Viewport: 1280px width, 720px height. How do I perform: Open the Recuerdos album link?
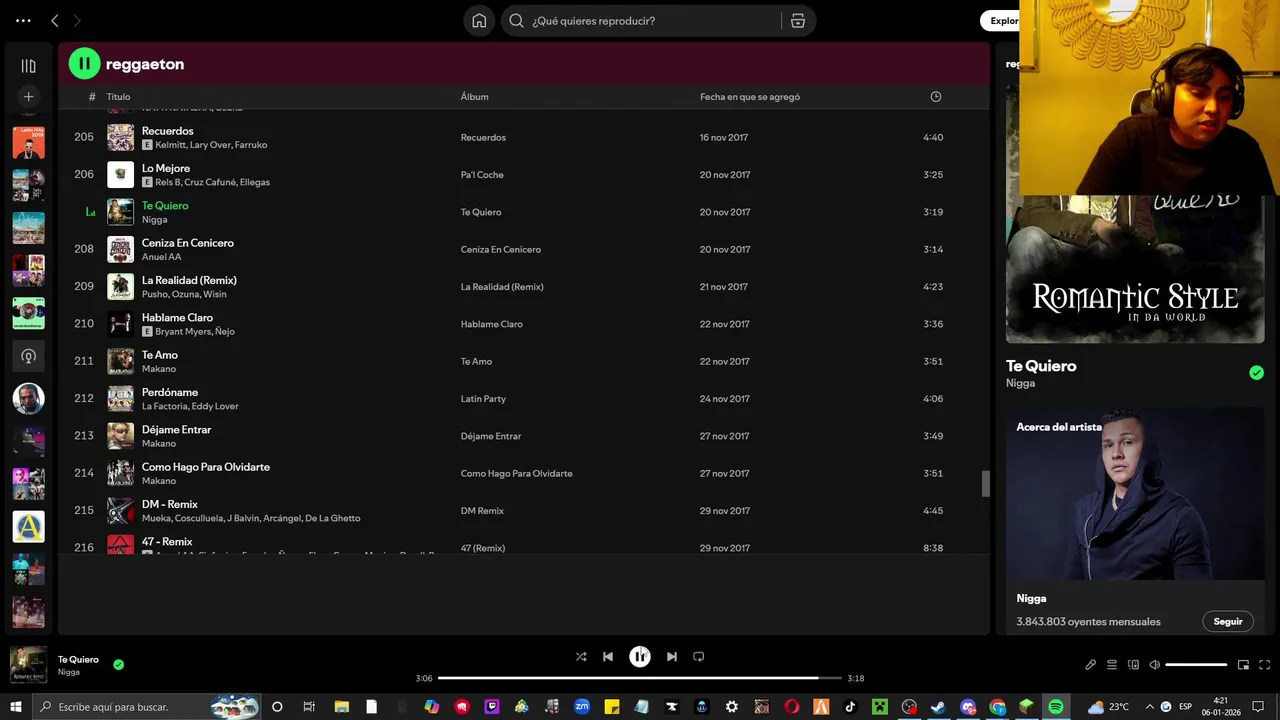[483, 138]
